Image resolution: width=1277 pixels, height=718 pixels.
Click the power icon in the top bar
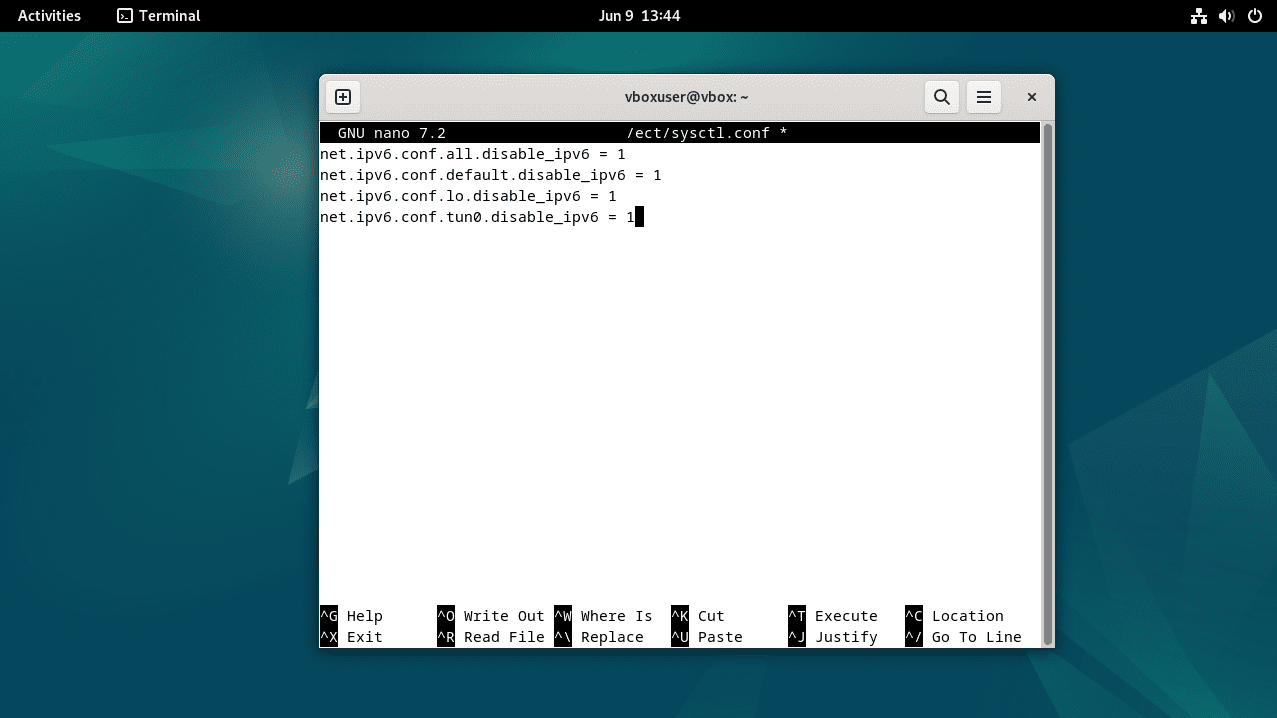tap(1255, 16)
